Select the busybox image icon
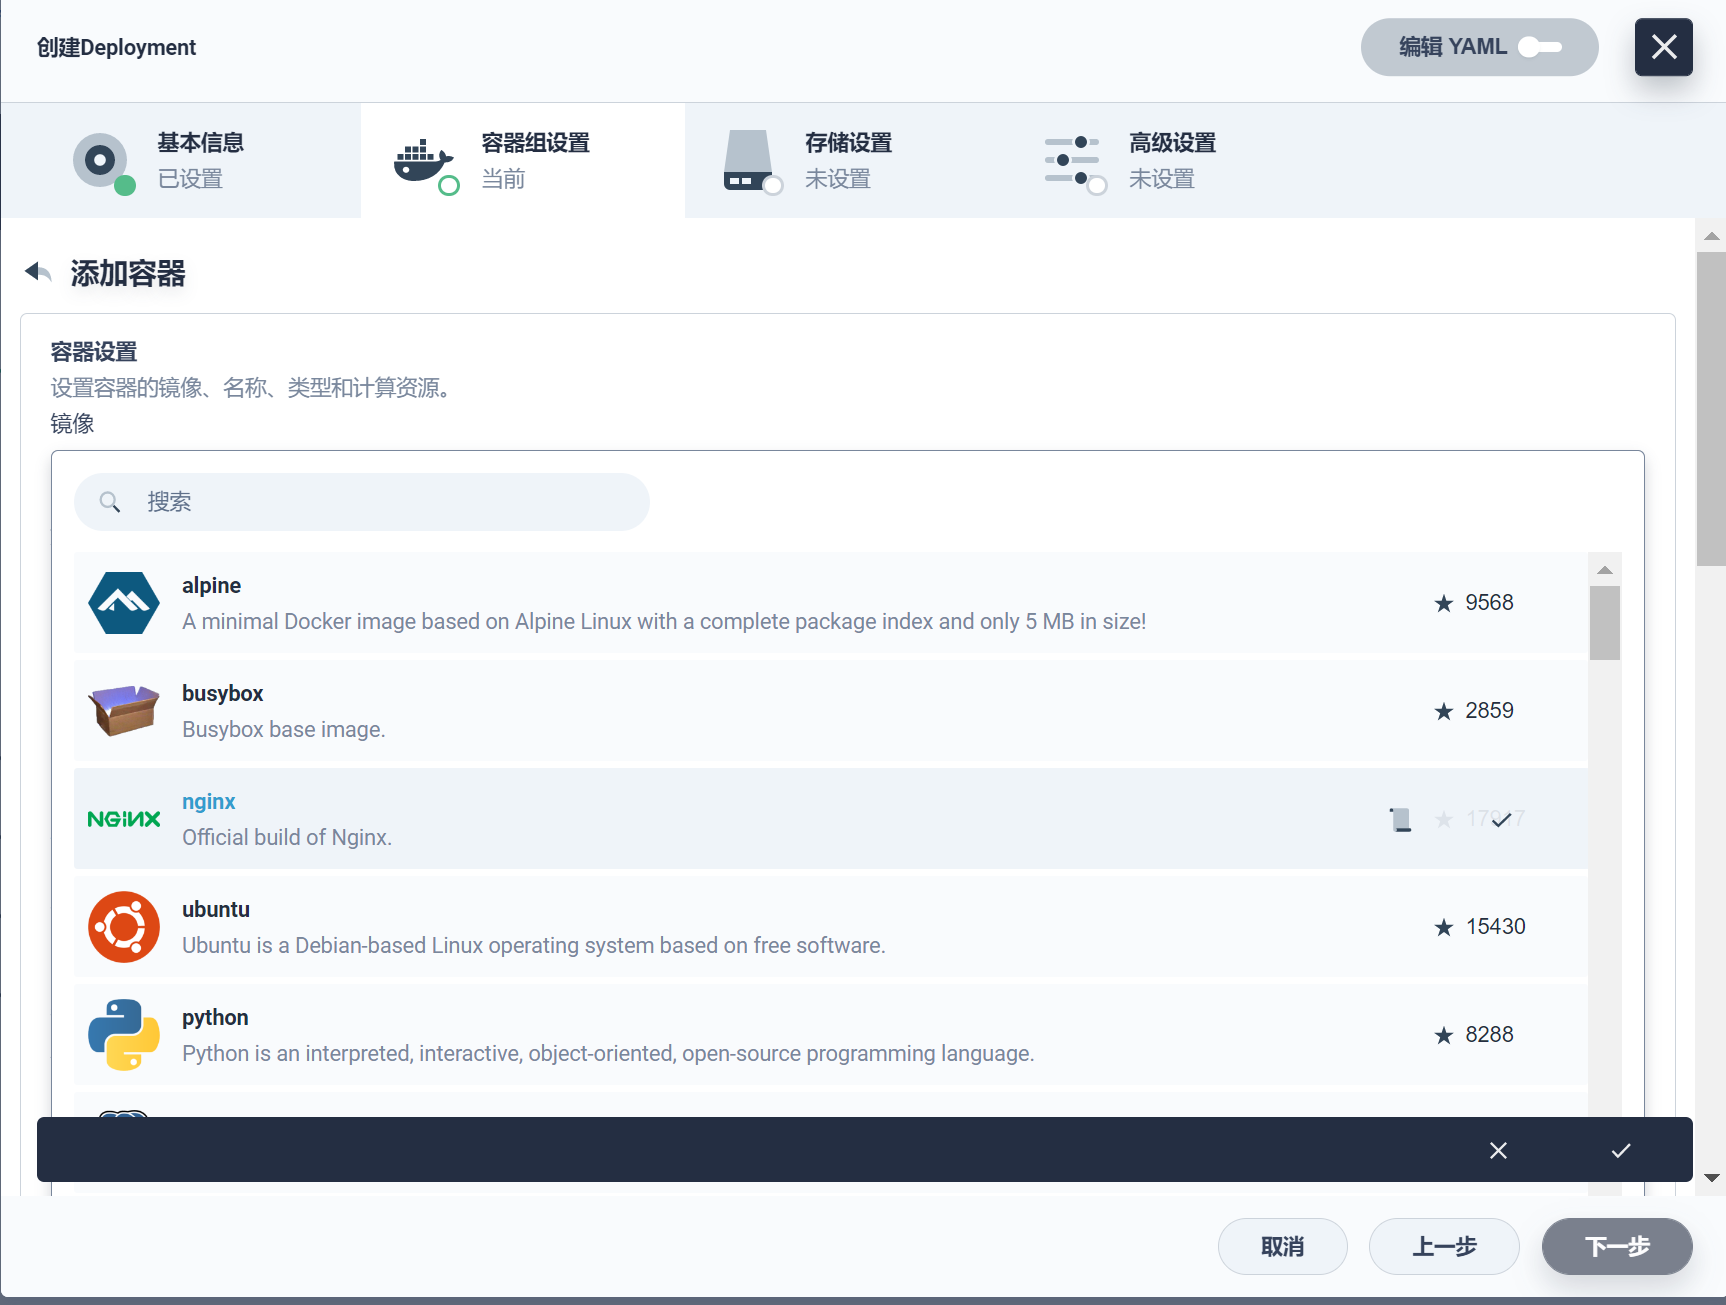Image resolution: width=1726 pixels, height=1305 pixels. tap(123, 711)
